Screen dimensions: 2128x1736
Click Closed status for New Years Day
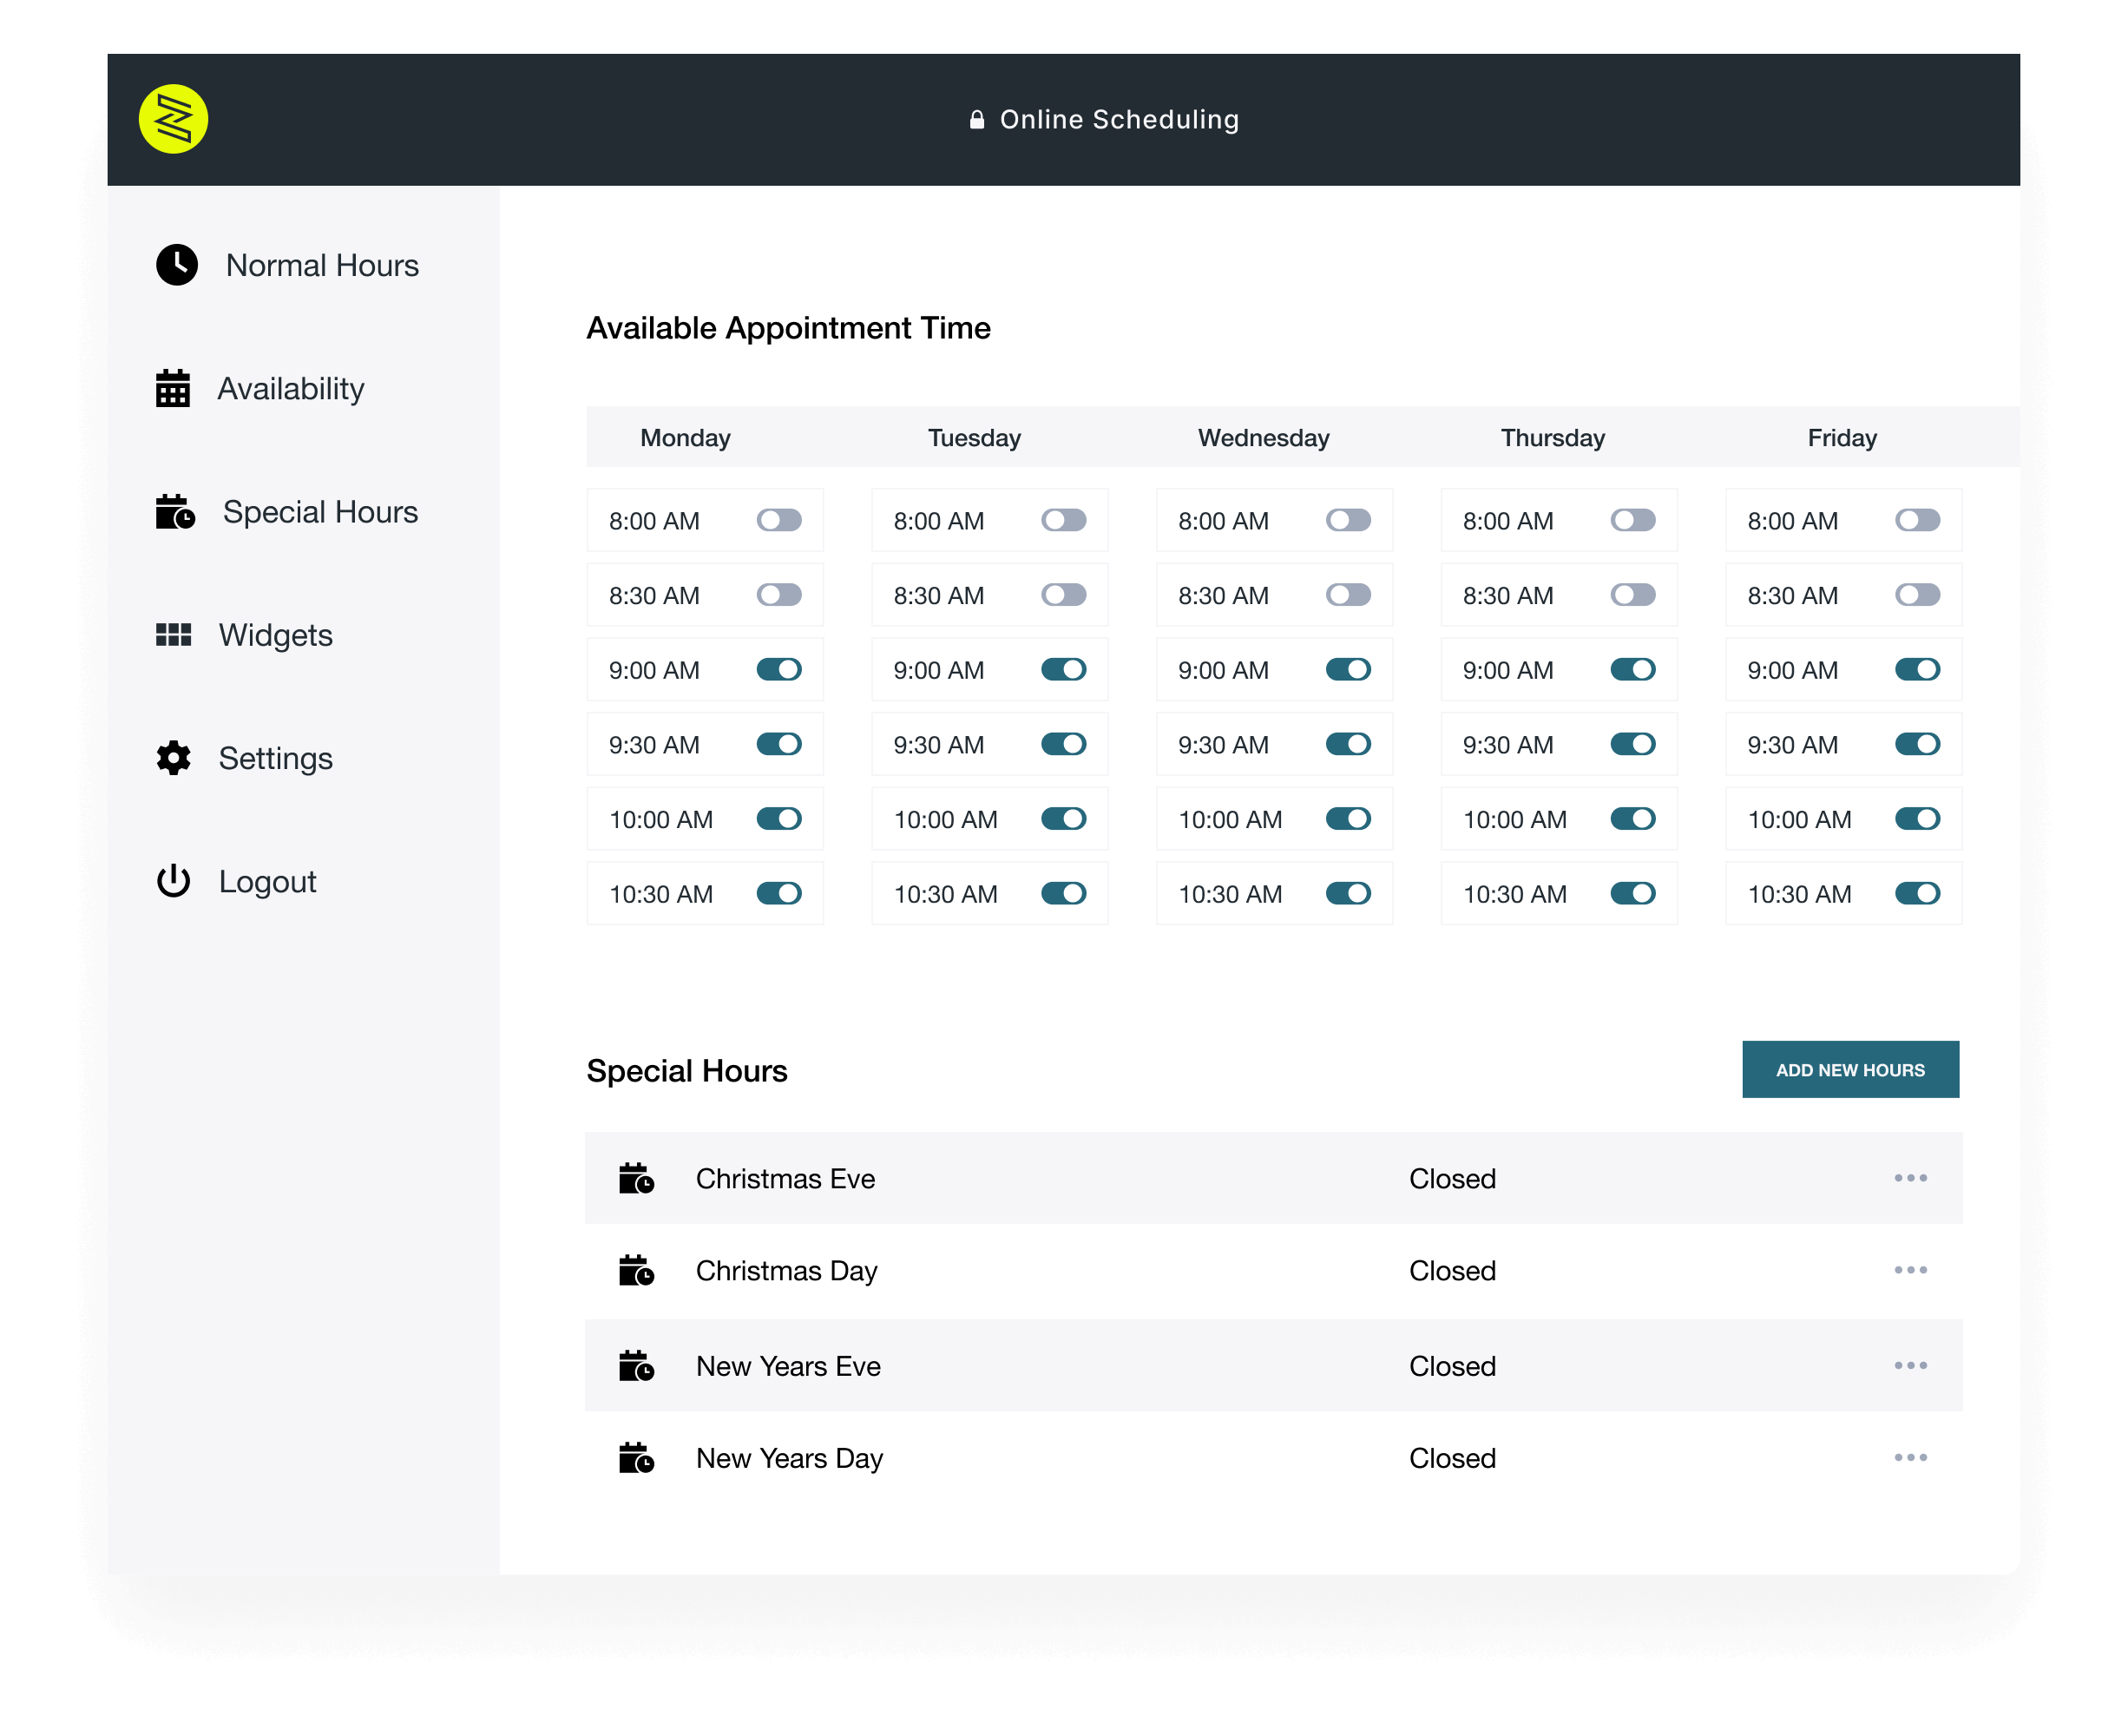tap(1452, 1458)
